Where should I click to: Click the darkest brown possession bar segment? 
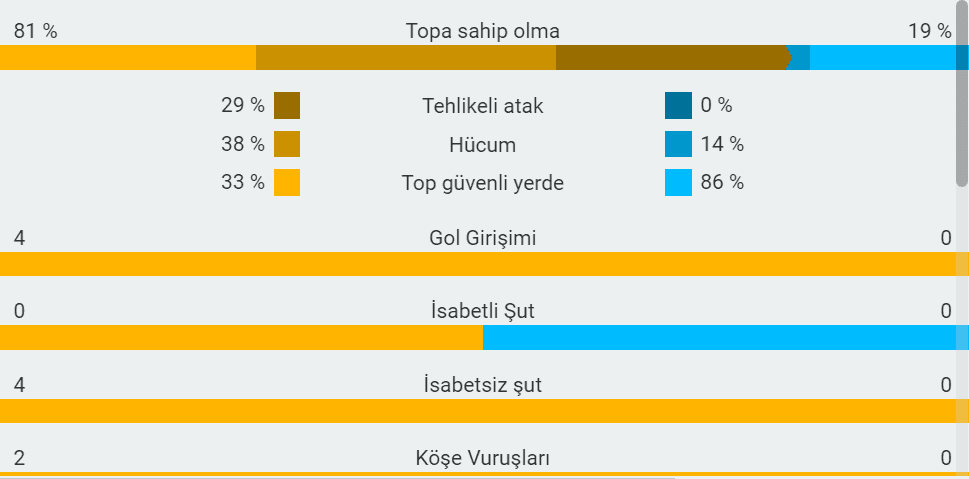[672, 57]
